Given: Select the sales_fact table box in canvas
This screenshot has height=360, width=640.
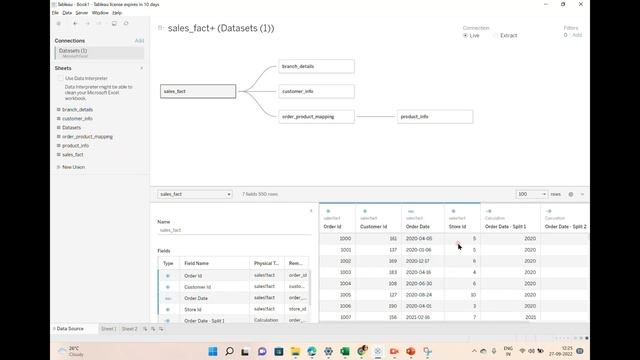Looking at the screenshot, I should pyautogui.click(x=198, y=91).
